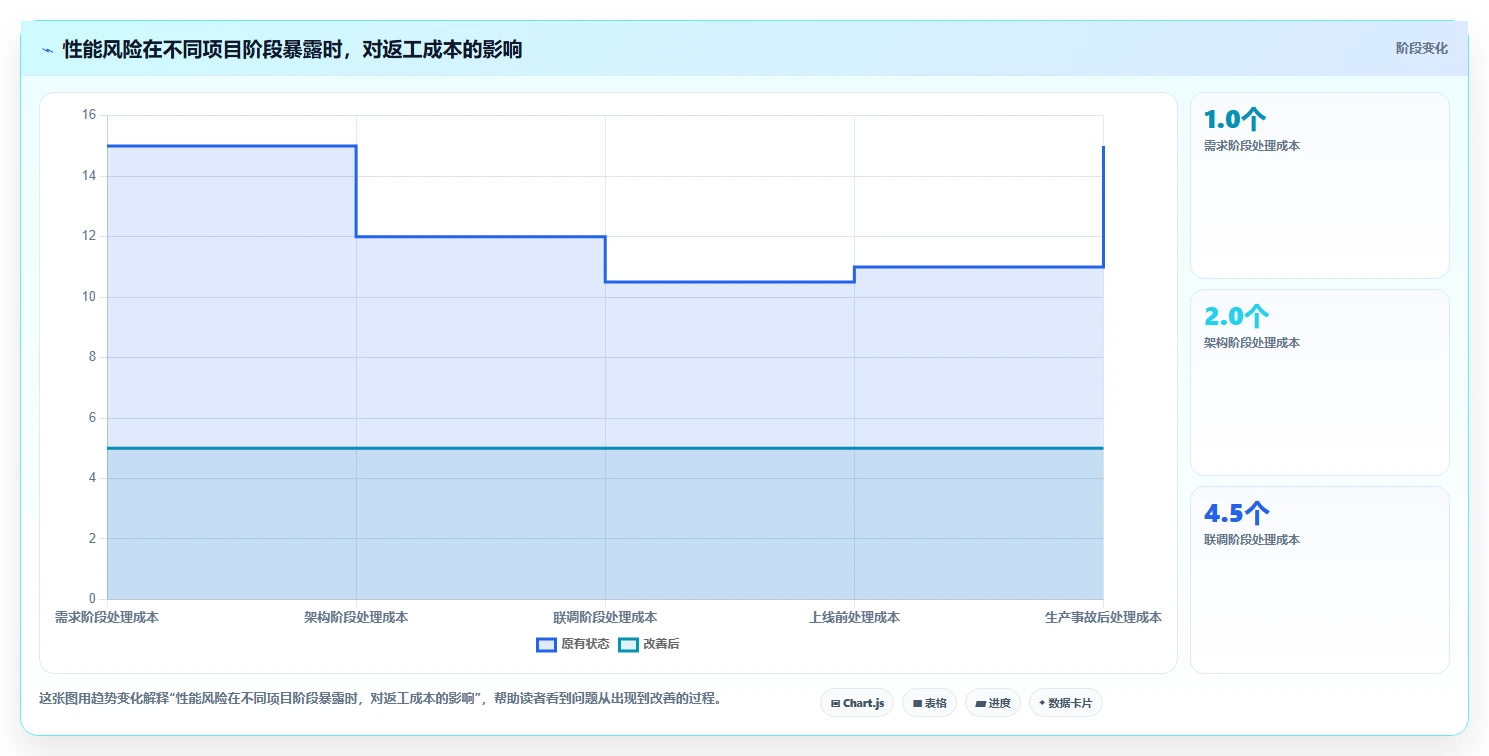Toggle the 改善后 legend item
Image resolution: width=1489 pixels, height=756 pixels.
[648, 644]
